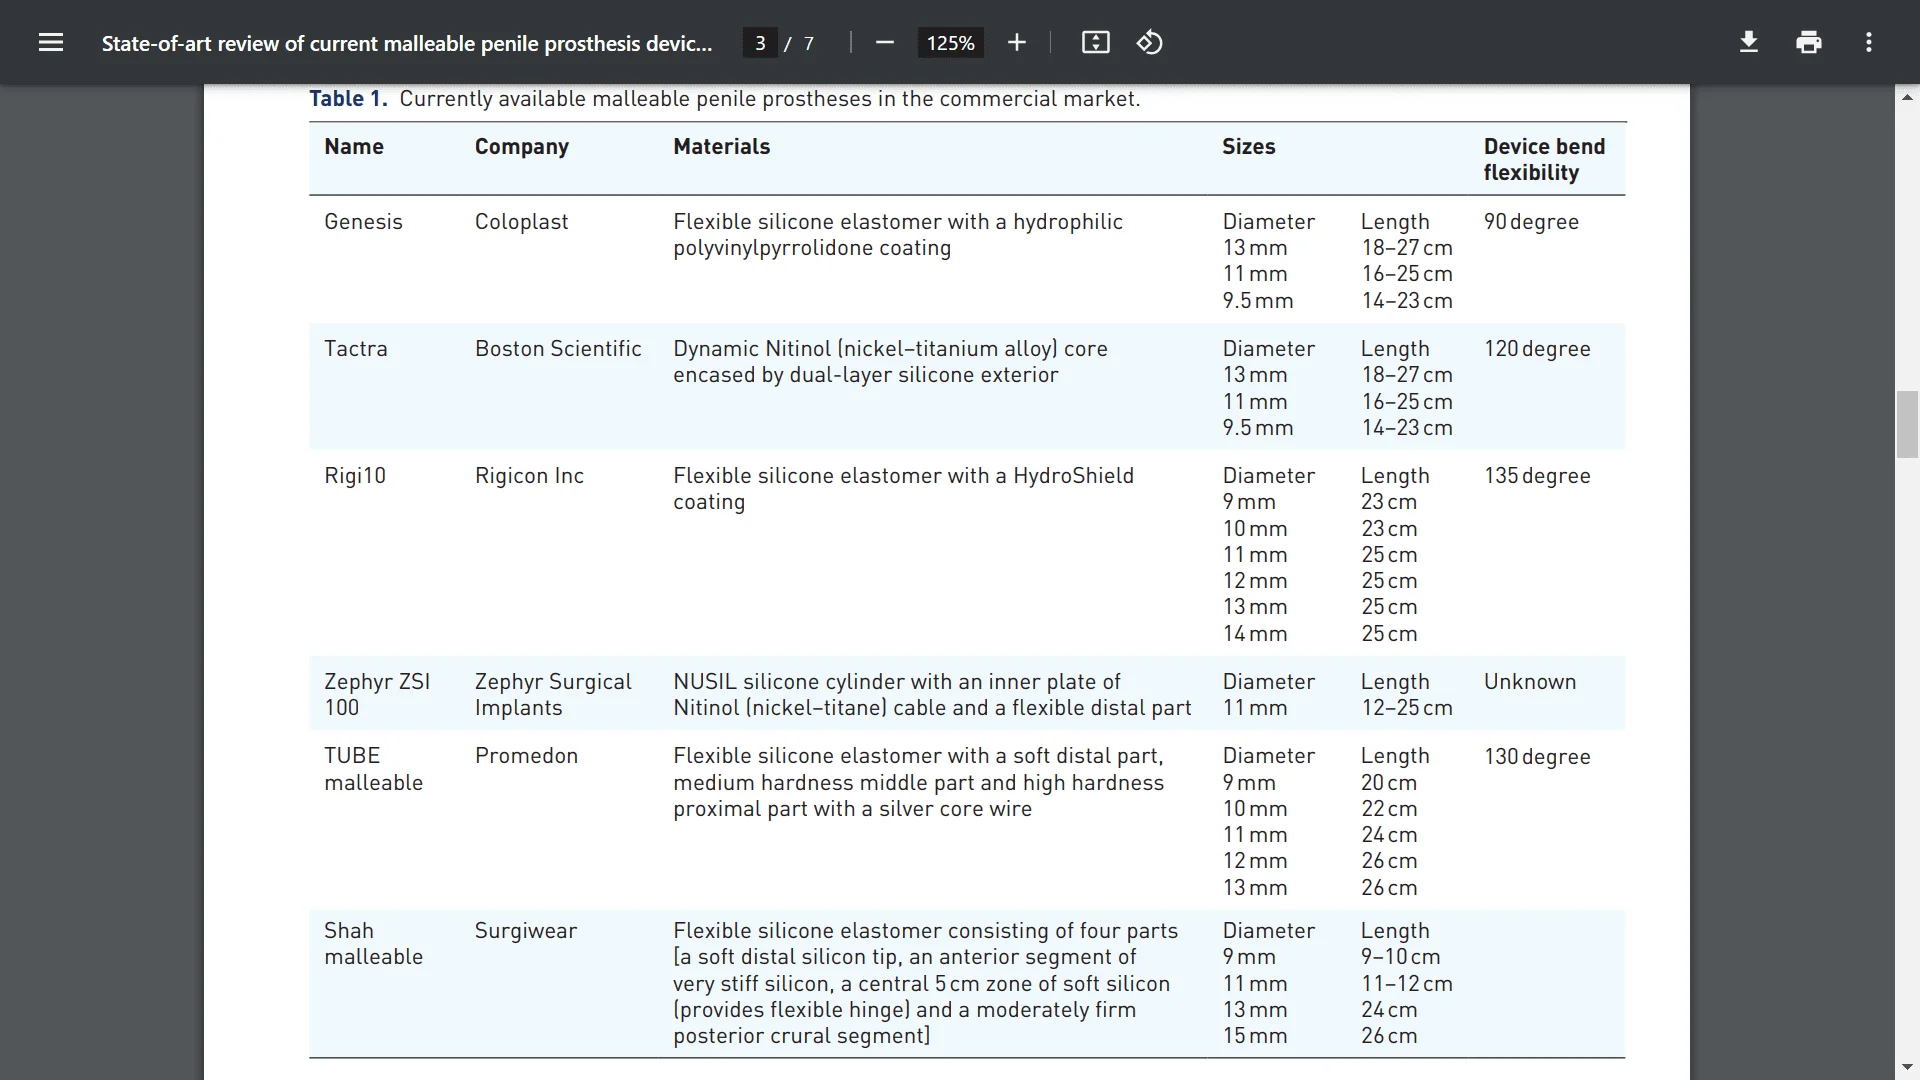This screenshot has width=1920, height=1080.
Task: Zoom out of the PDF
Action: (884, 42)
